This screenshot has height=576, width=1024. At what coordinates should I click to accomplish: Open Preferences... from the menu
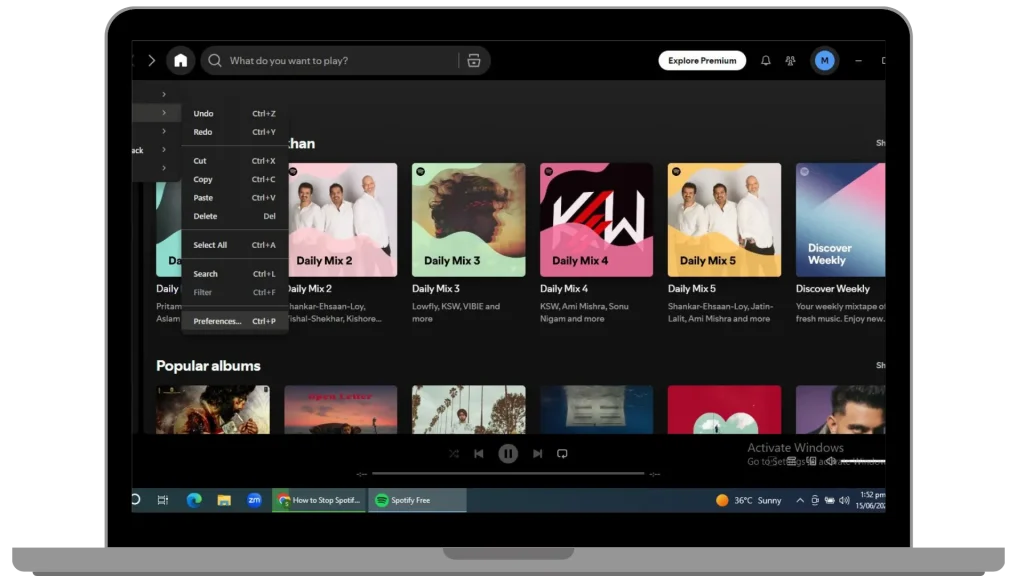click(234, 321)
